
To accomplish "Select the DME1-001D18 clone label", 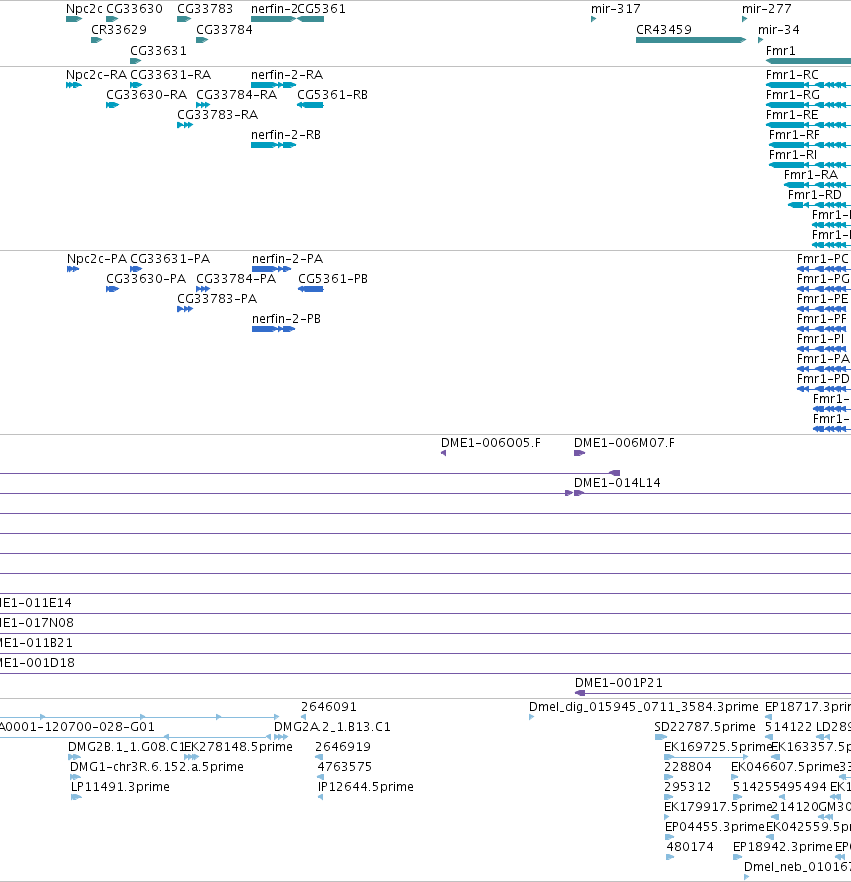I will [38, 663].
